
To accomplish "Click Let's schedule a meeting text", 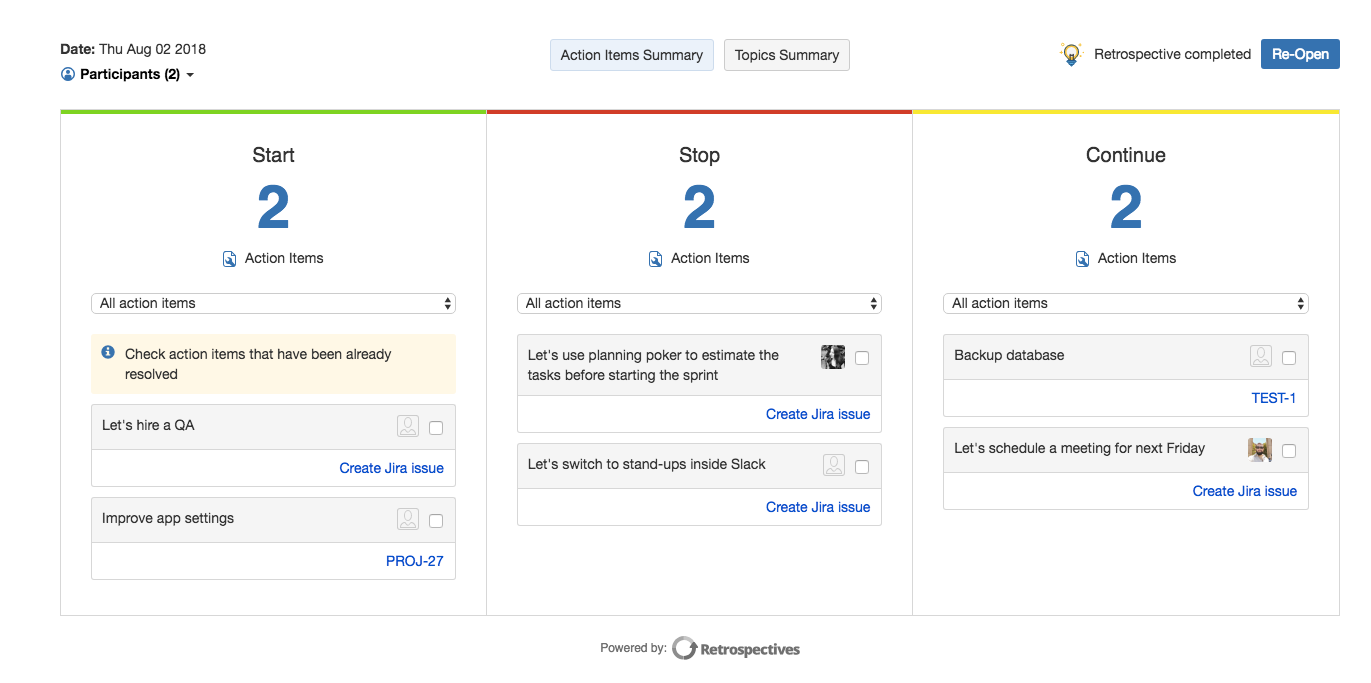I will 1080,448.
